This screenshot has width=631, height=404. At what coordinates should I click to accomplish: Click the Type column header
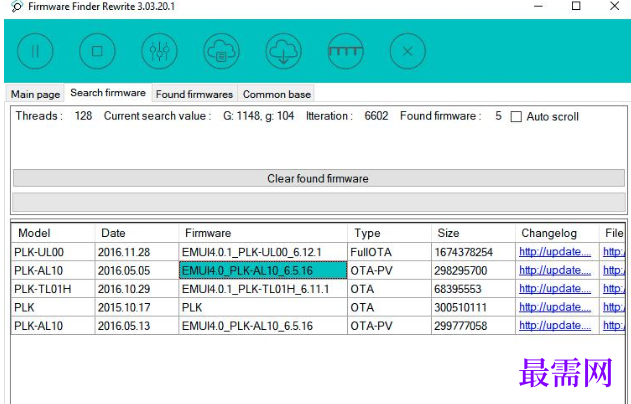[x=389, y=233]
